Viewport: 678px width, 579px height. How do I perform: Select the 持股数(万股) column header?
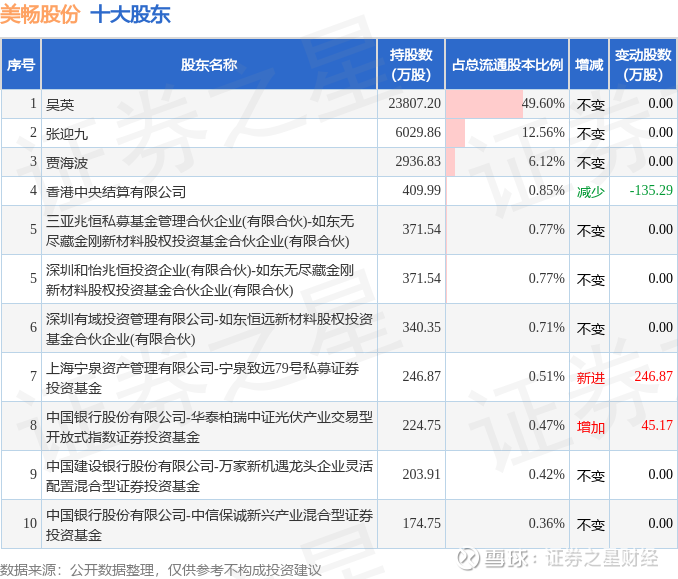click(411, 64)
